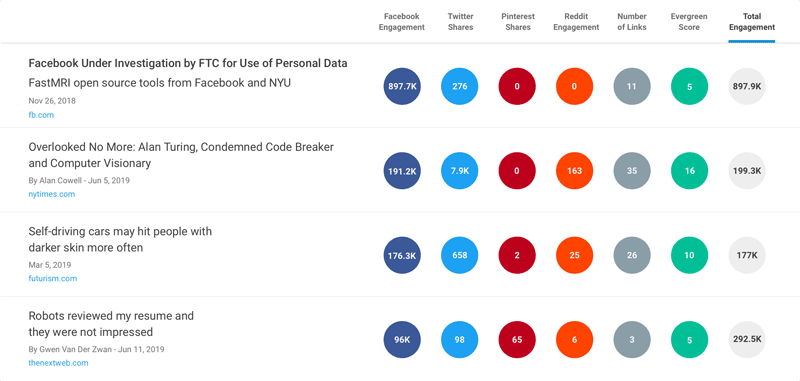Click the 897.7K Facebook engagement circle
Screen dimensions: 800x381
(402, 86)
